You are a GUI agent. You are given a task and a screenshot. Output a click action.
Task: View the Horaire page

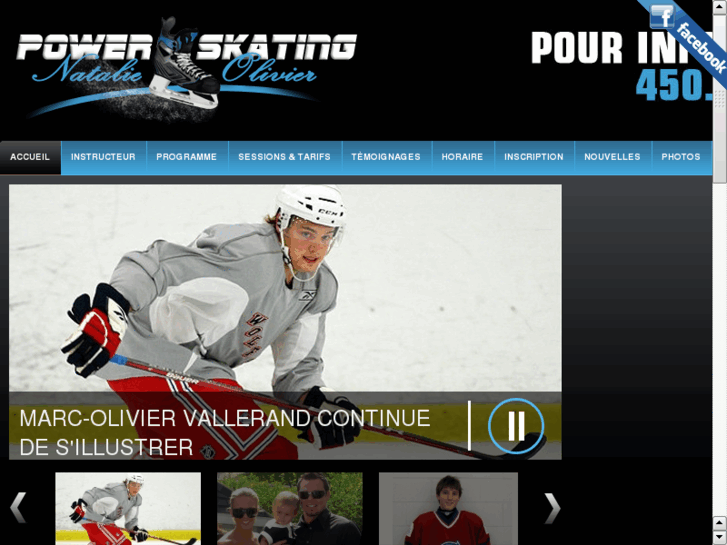[462, 157]
